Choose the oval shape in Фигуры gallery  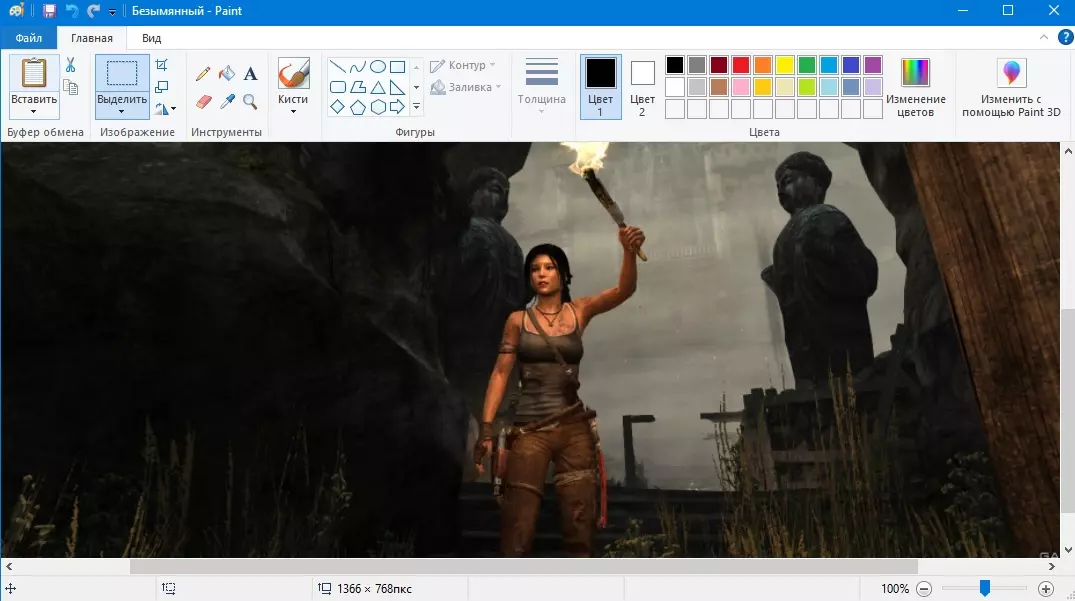(x=377, y=67)
